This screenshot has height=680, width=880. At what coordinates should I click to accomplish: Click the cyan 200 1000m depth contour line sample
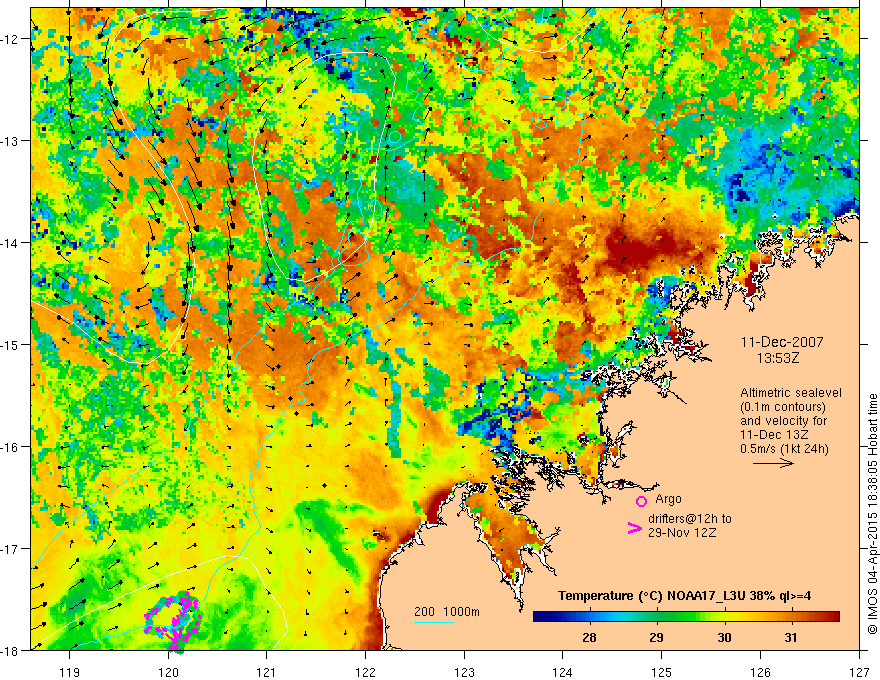pyautogui.click(x=434, y=622)
